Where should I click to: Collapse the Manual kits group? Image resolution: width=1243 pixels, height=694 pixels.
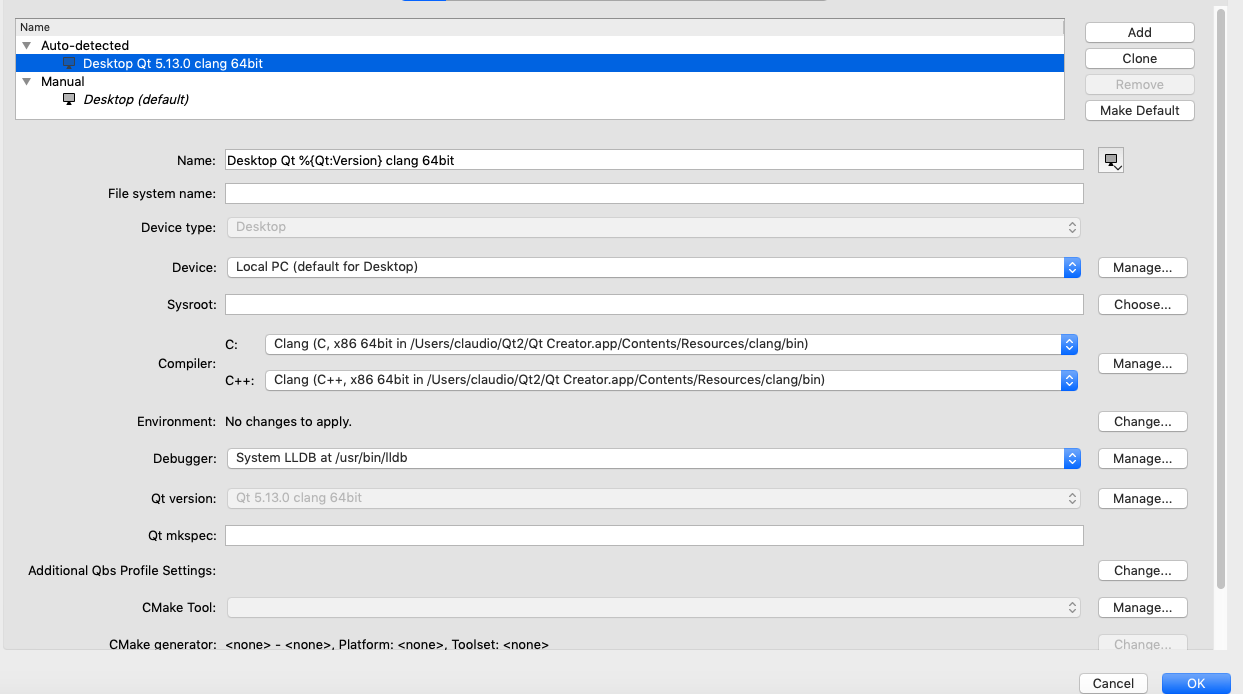(x=27, y=82)
